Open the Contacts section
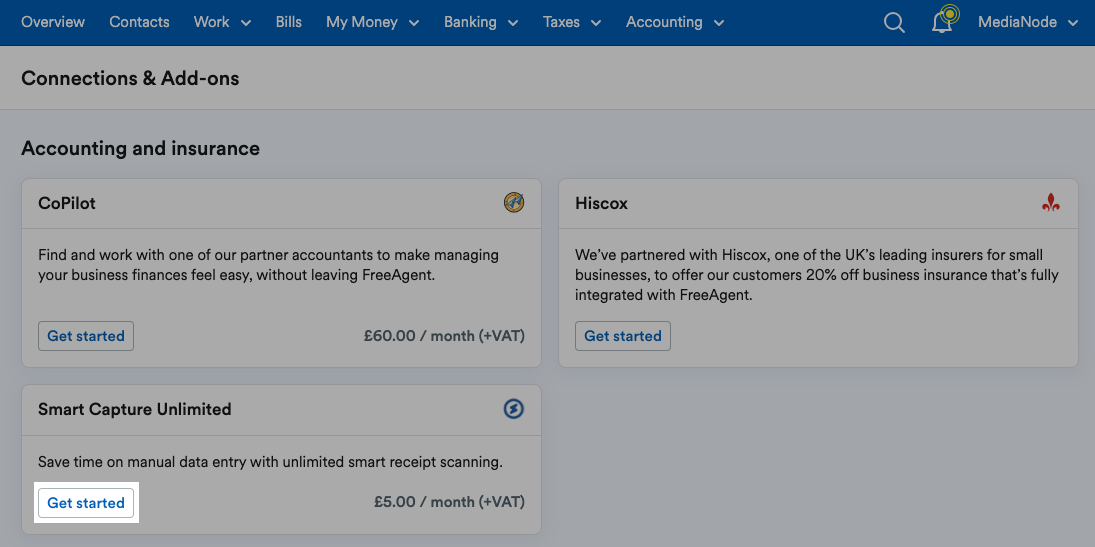Image resolution: width=1095 pixels, height=547 pixels. [x=139, y=22]
